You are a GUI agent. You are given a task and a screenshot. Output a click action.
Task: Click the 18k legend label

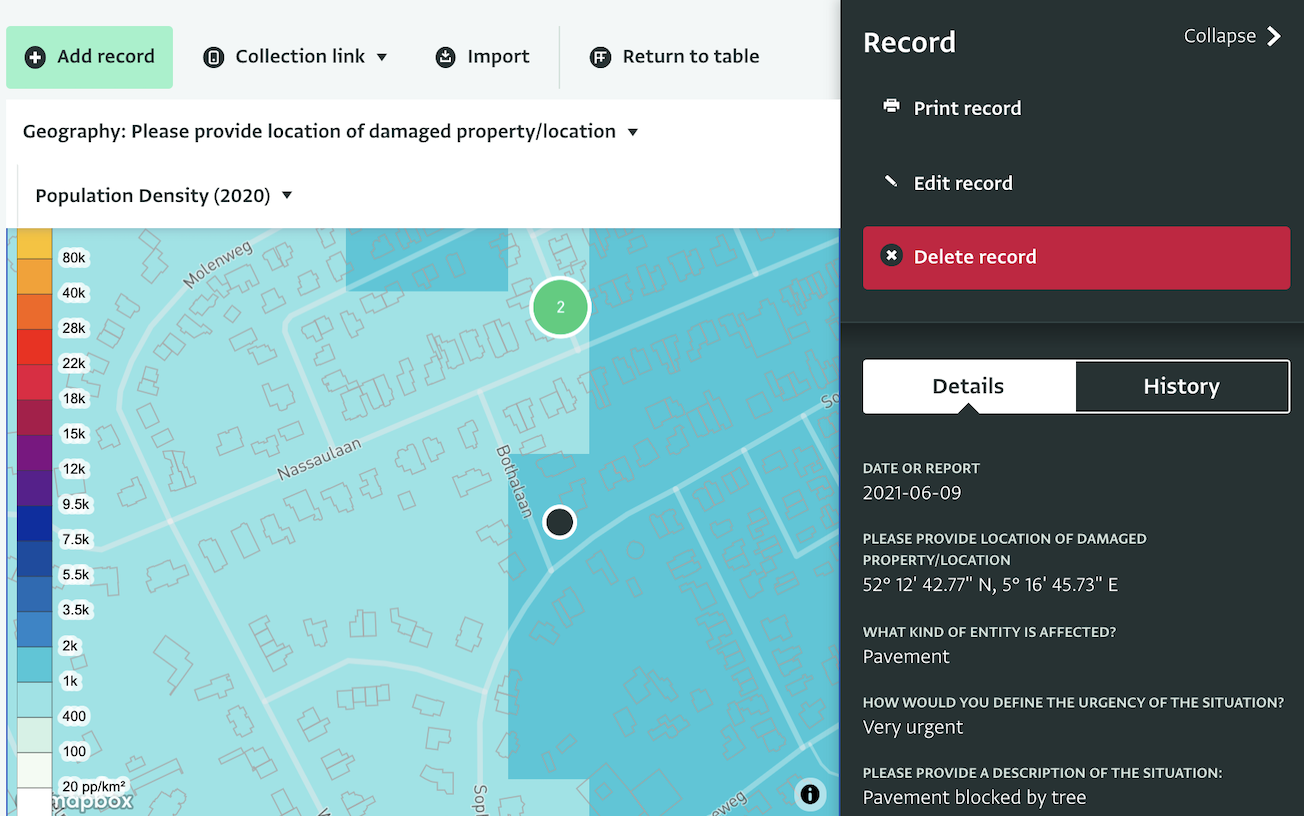tap(74, 398)
